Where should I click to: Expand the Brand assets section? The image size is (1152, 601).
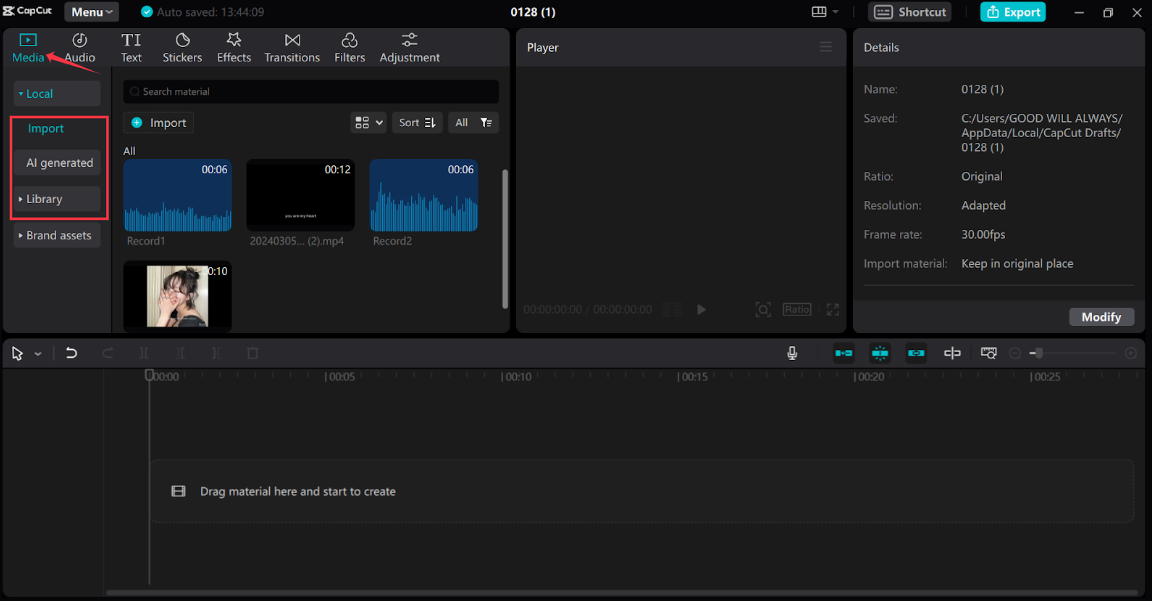coord(57,235)
